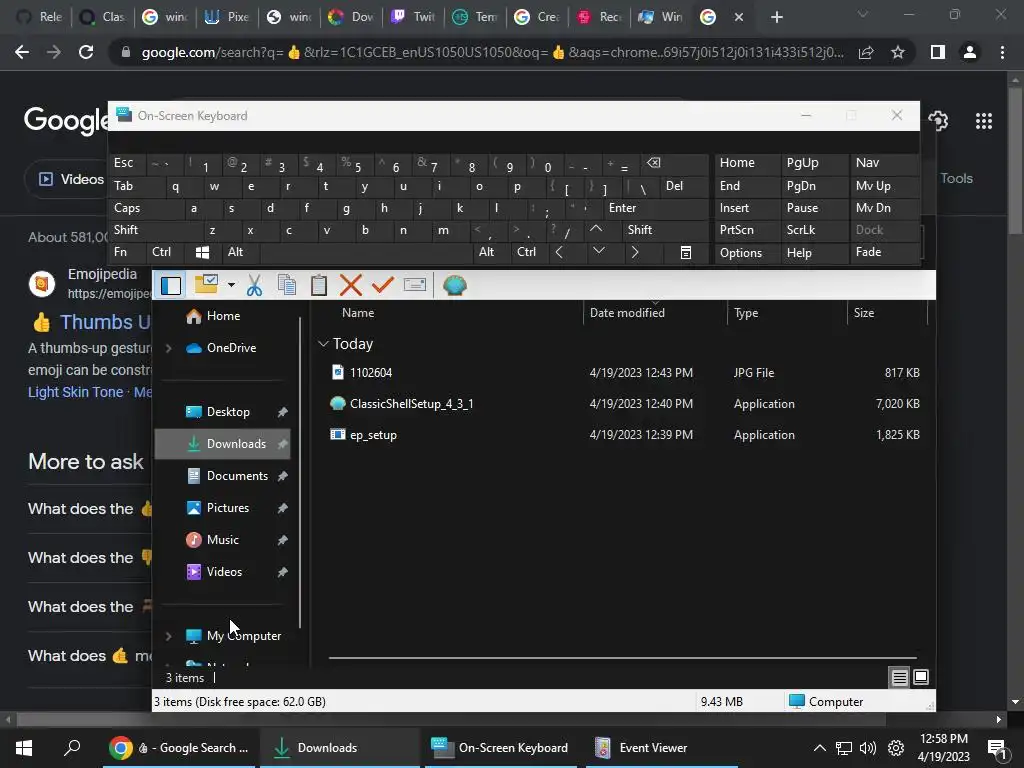The width and height of the screenshot is (1024, 768).
Task: Toggle left Shift key on On-Screen Keyboard
Action: 155,231
